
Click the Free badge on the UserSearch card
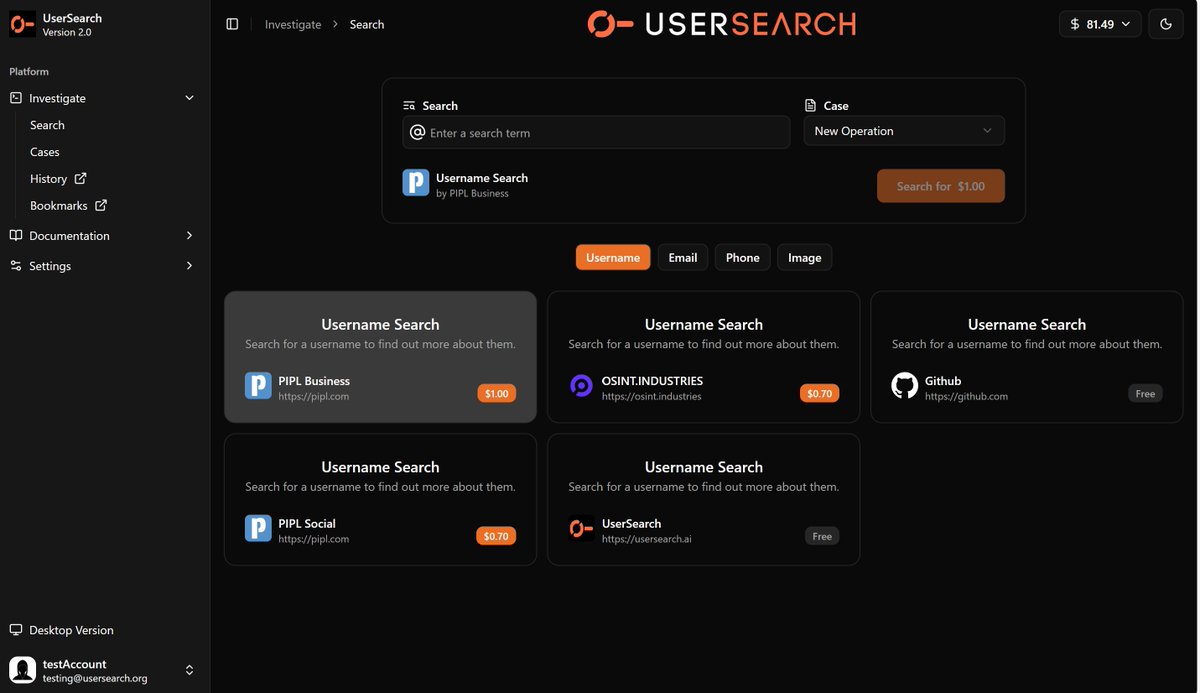click(x=822, y=536)
